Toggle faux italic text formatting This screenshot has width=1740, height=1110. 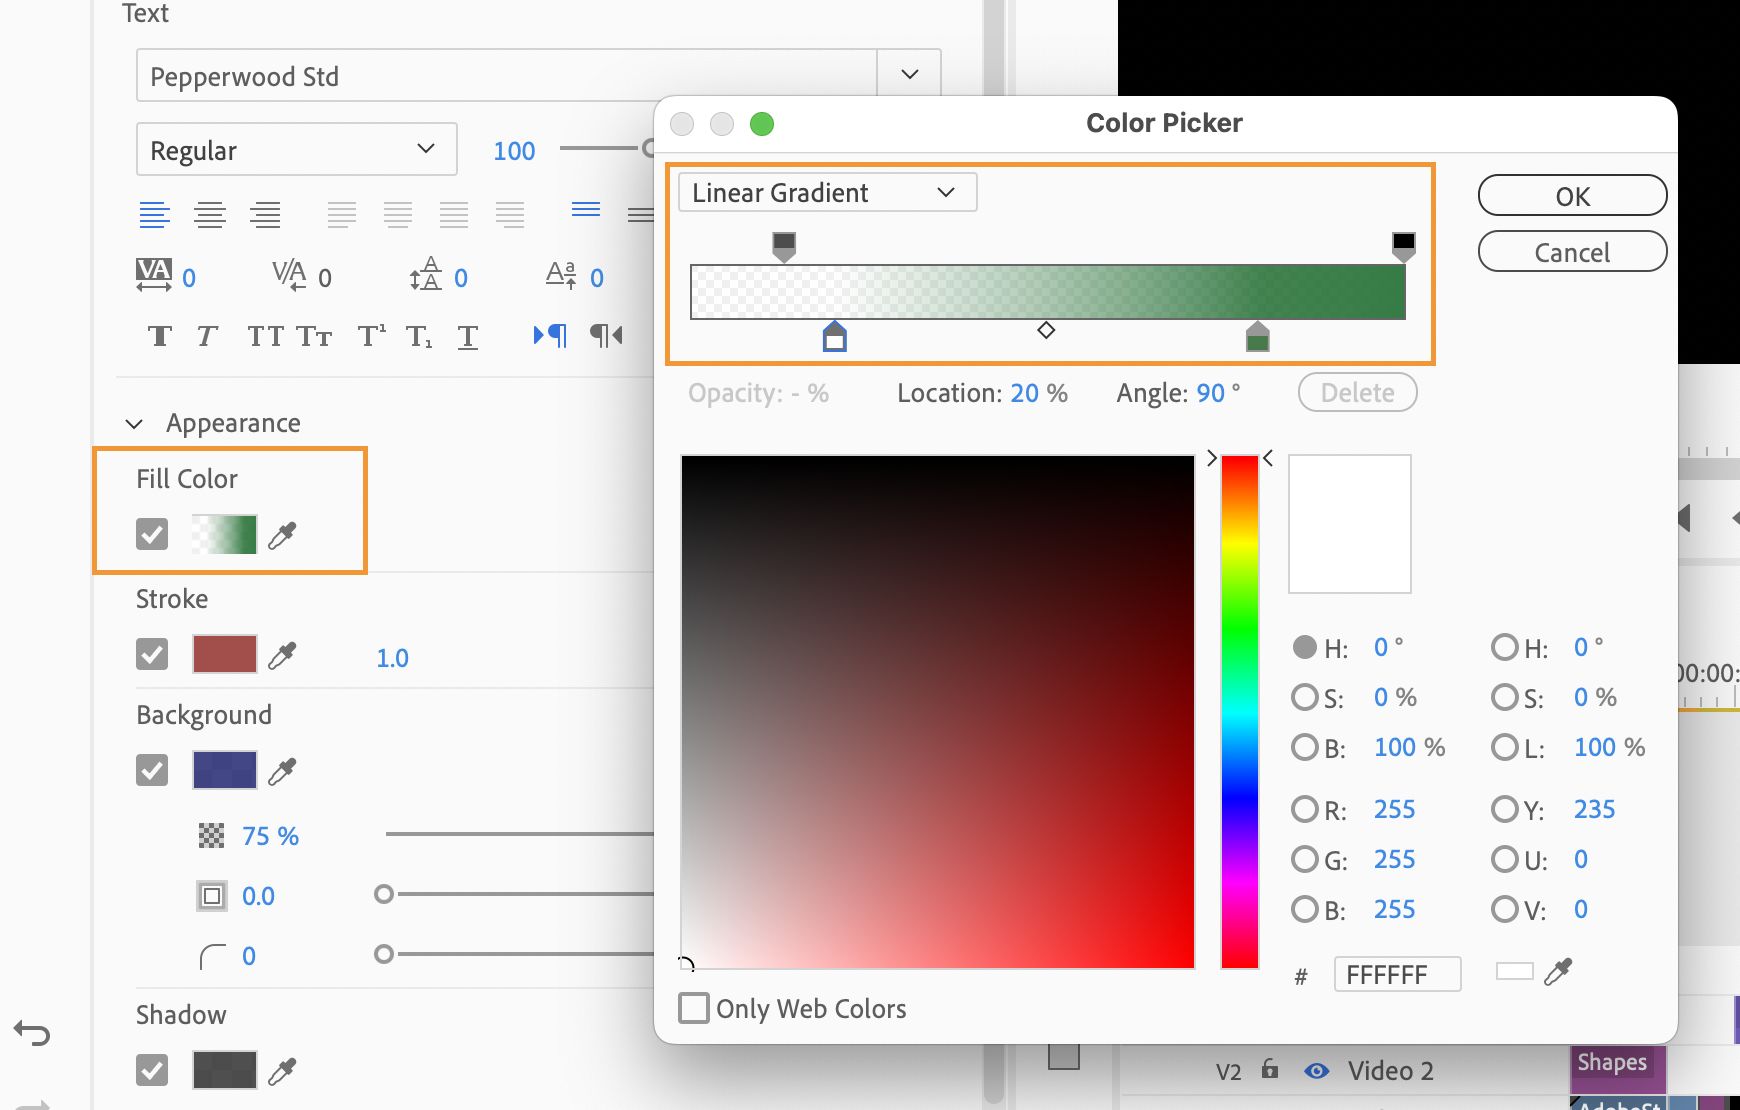(206, 336)
